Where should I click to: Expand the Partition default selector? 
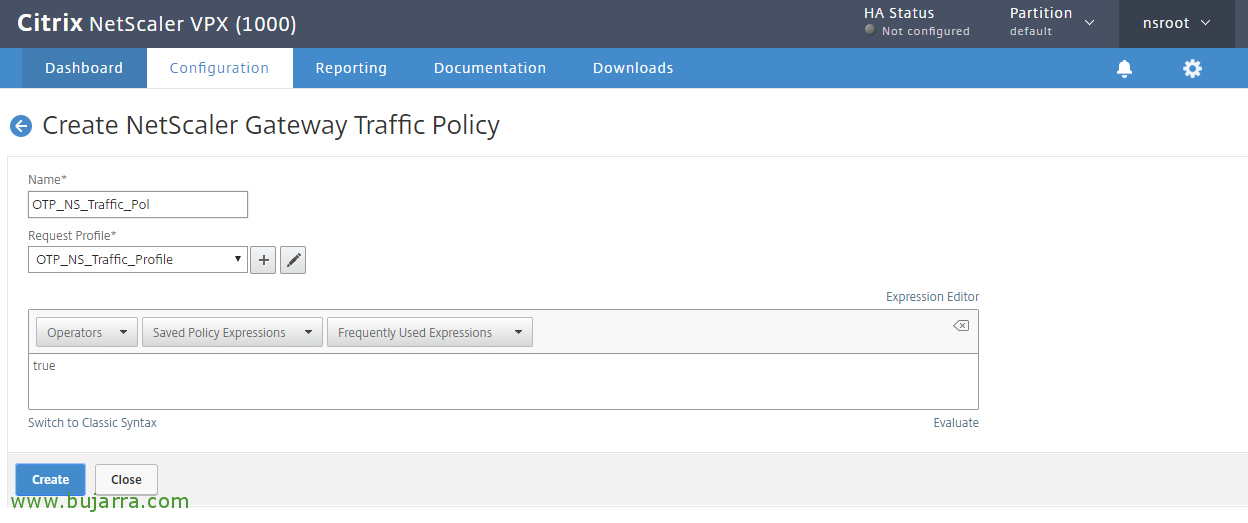pos(1052,22)
